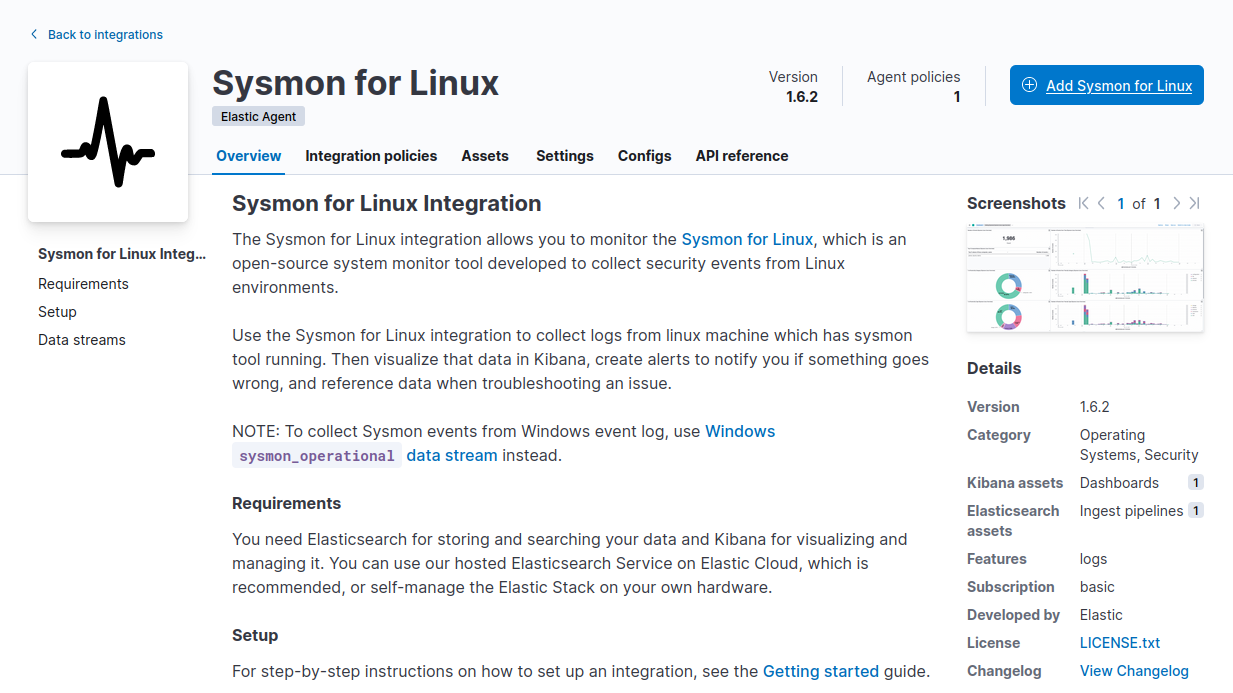The image size is (1233, 693).
Task: Click the plus icon on Add Sysmon button
Action: pyautogui.click(x=1030, y=85)
